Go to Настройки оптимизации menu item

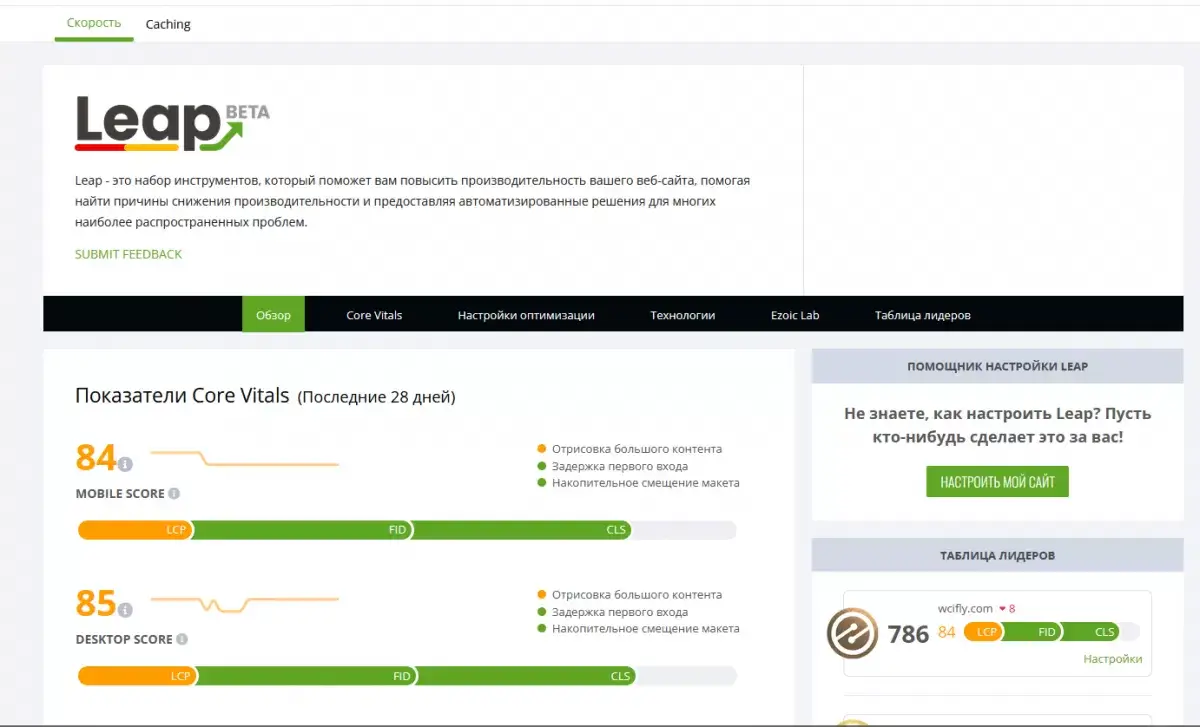(x=526, y=315)
